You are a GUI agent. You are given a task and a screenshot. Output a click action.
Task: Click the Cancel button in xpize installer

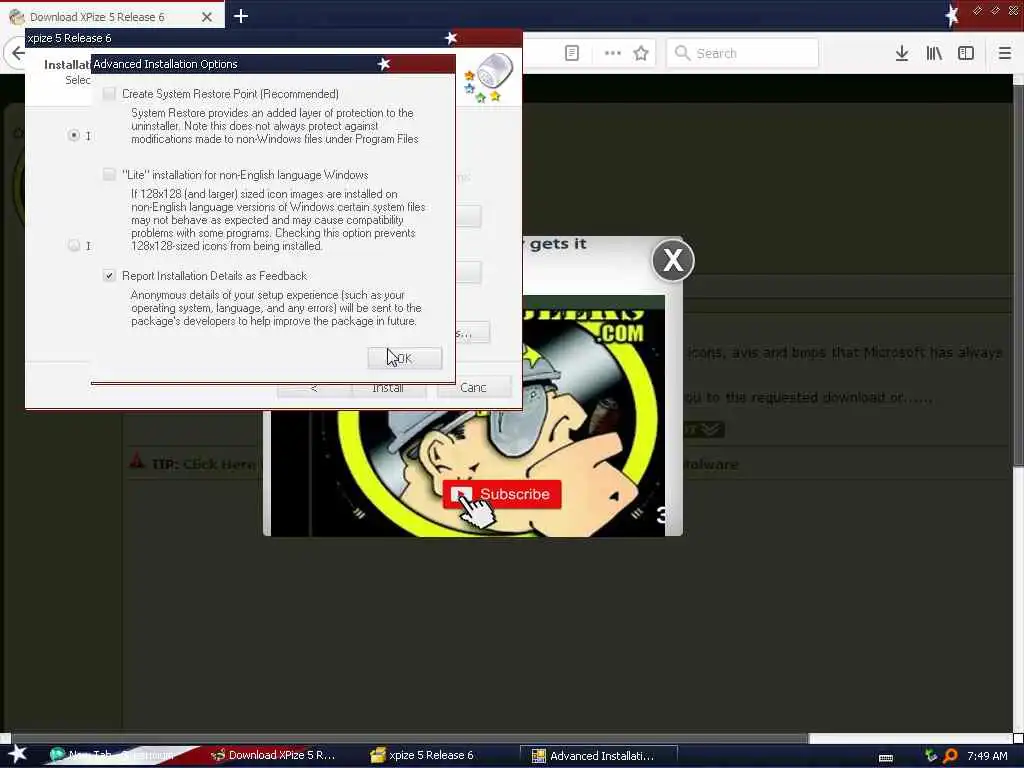point(474,388)
